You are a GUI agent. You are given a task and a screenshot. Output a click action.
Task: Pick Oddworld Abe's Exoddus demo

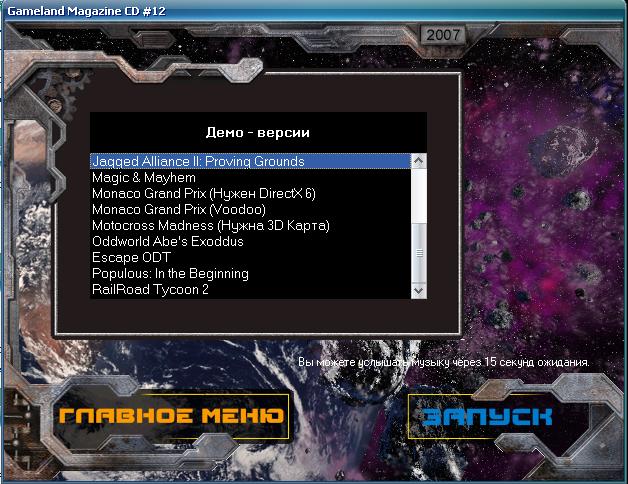click(251, 242)
